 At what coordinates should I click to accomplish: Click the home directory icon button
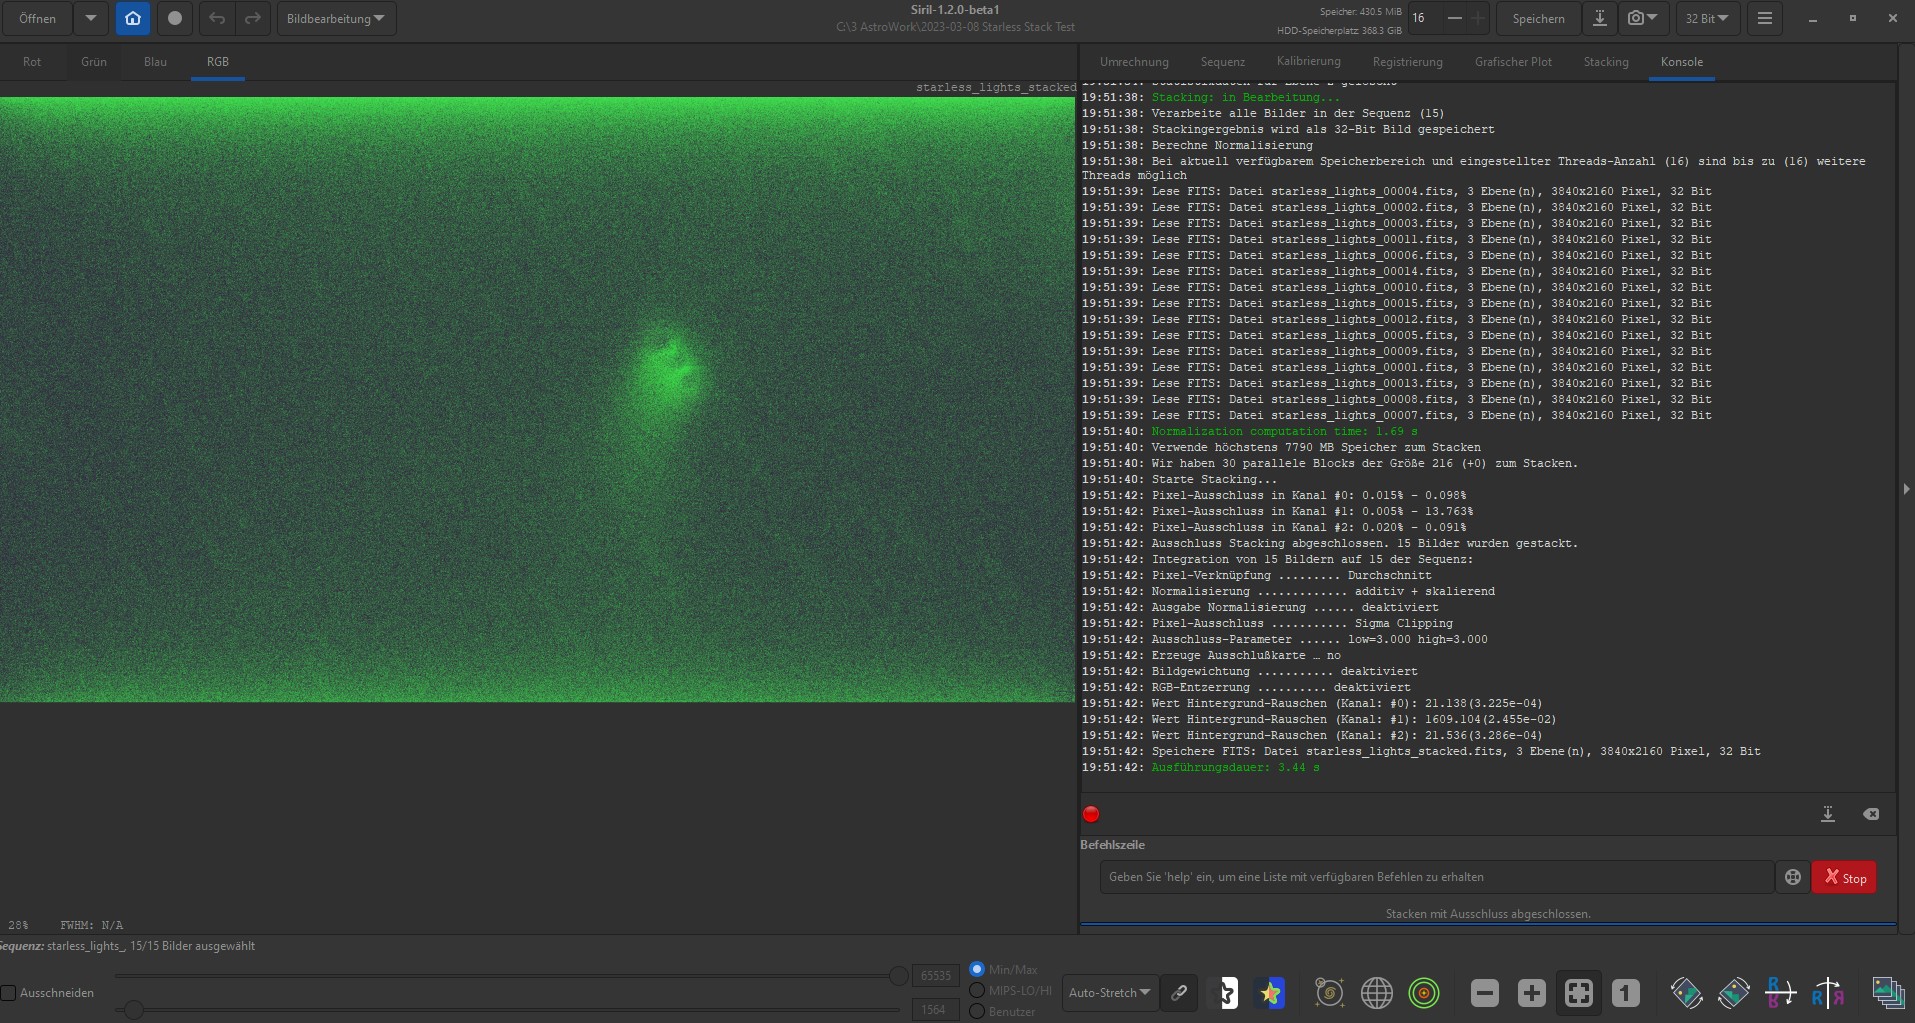pos(132,18)
